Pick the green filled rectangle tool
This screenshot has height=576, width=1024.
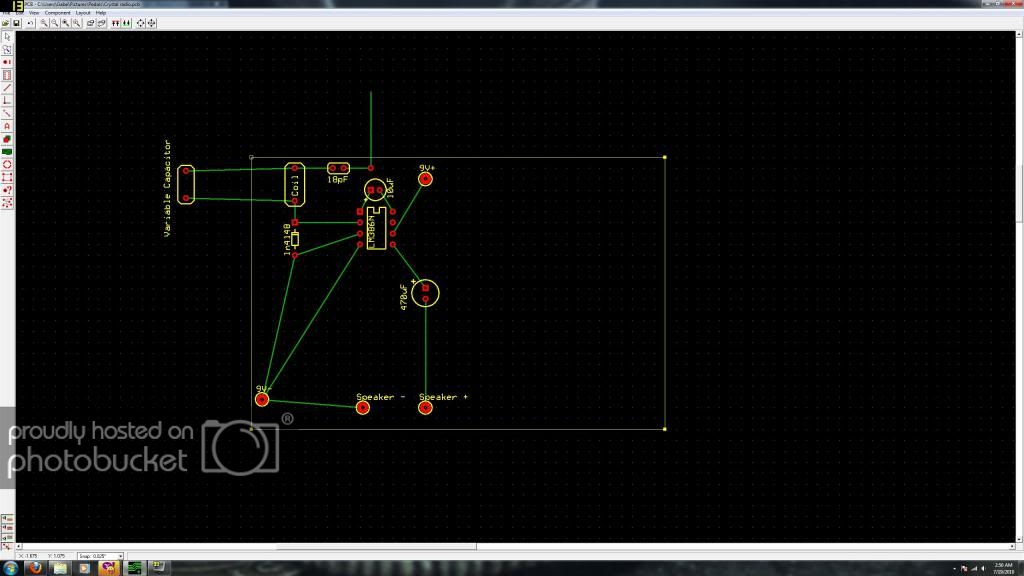pyautogui.click(x=7, y=152)
